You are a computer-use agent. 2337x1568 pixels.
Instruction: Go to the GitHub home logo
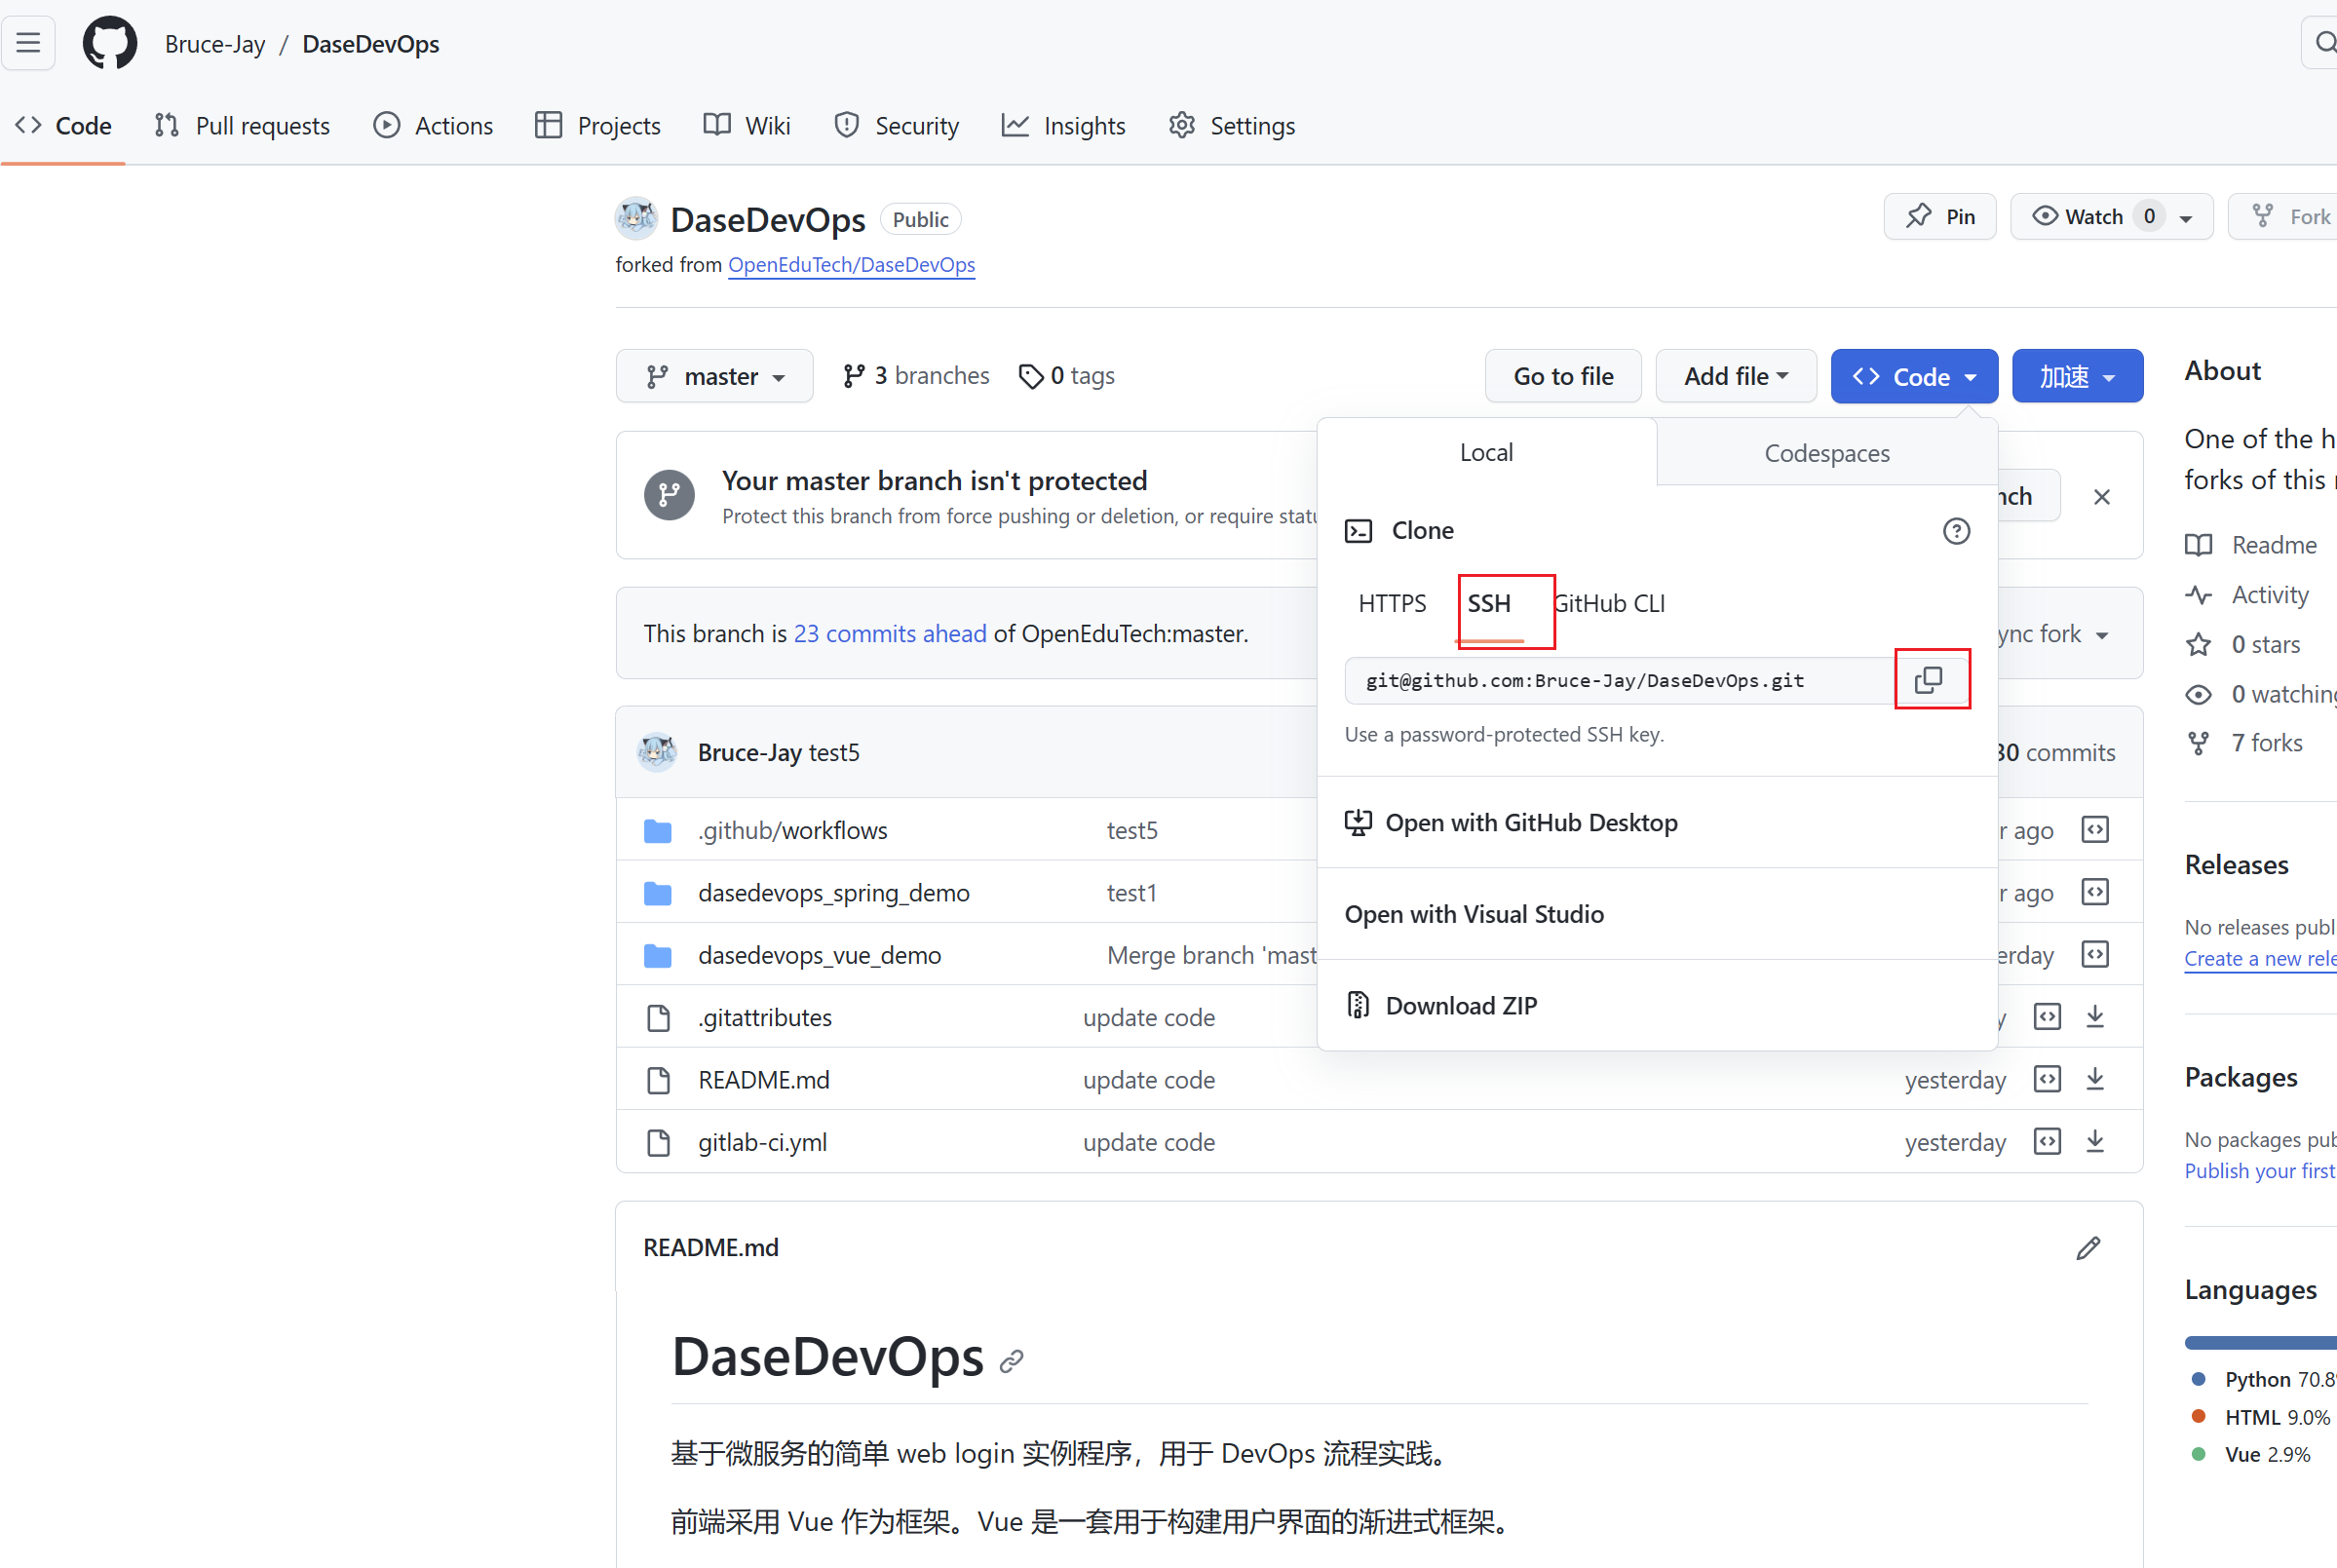click(110, 43)
